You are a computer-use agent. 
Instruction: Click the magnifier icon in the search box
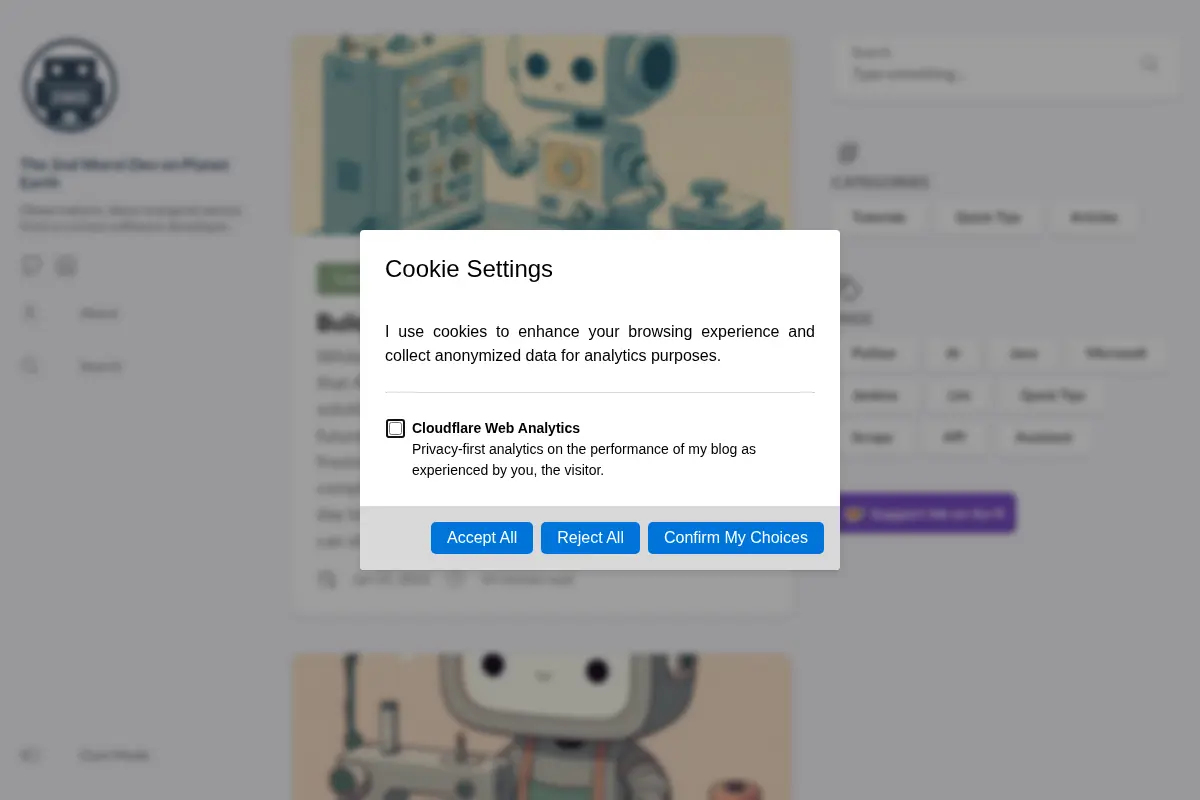(x=1149, y=64)
